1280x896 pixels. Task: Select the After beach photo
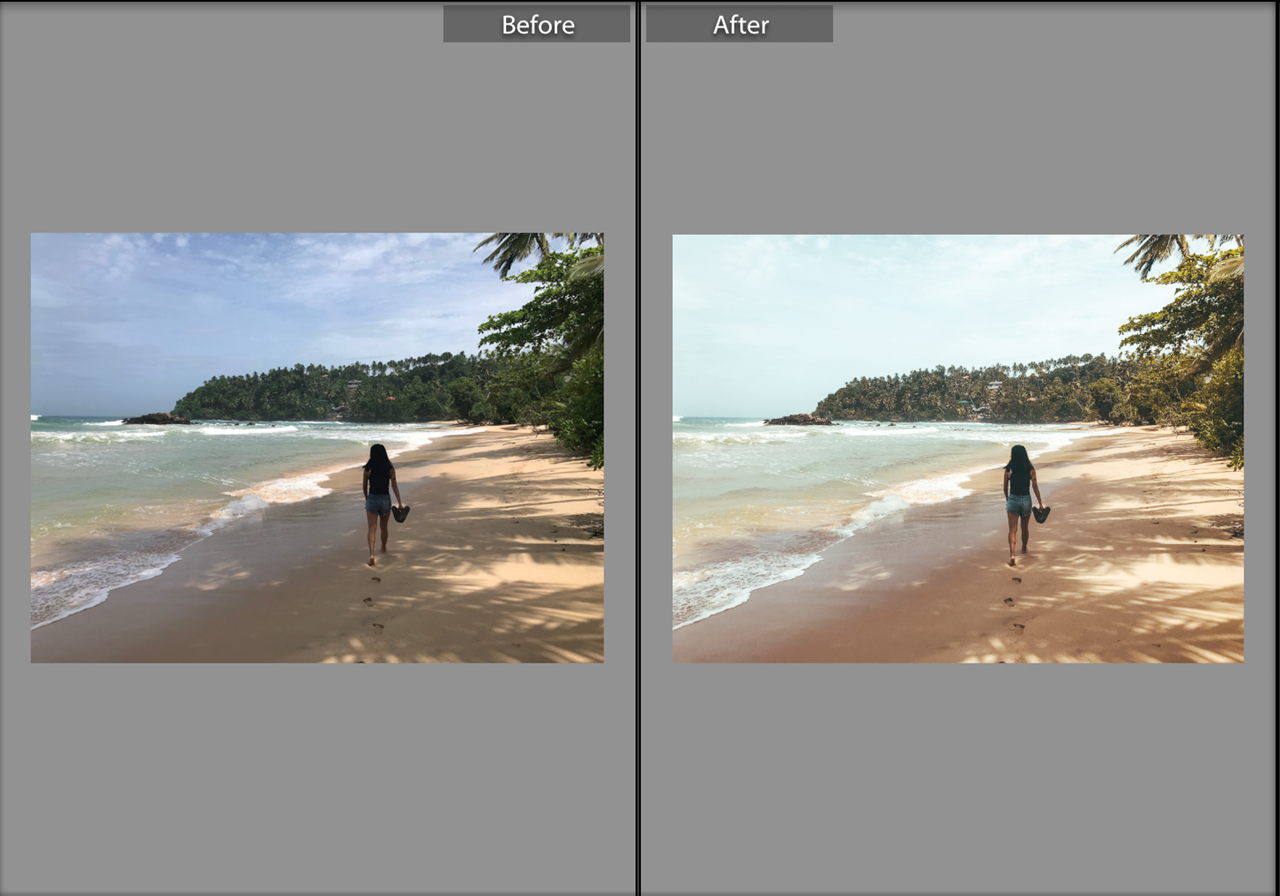pyautogui.click(x=958, y=448)
